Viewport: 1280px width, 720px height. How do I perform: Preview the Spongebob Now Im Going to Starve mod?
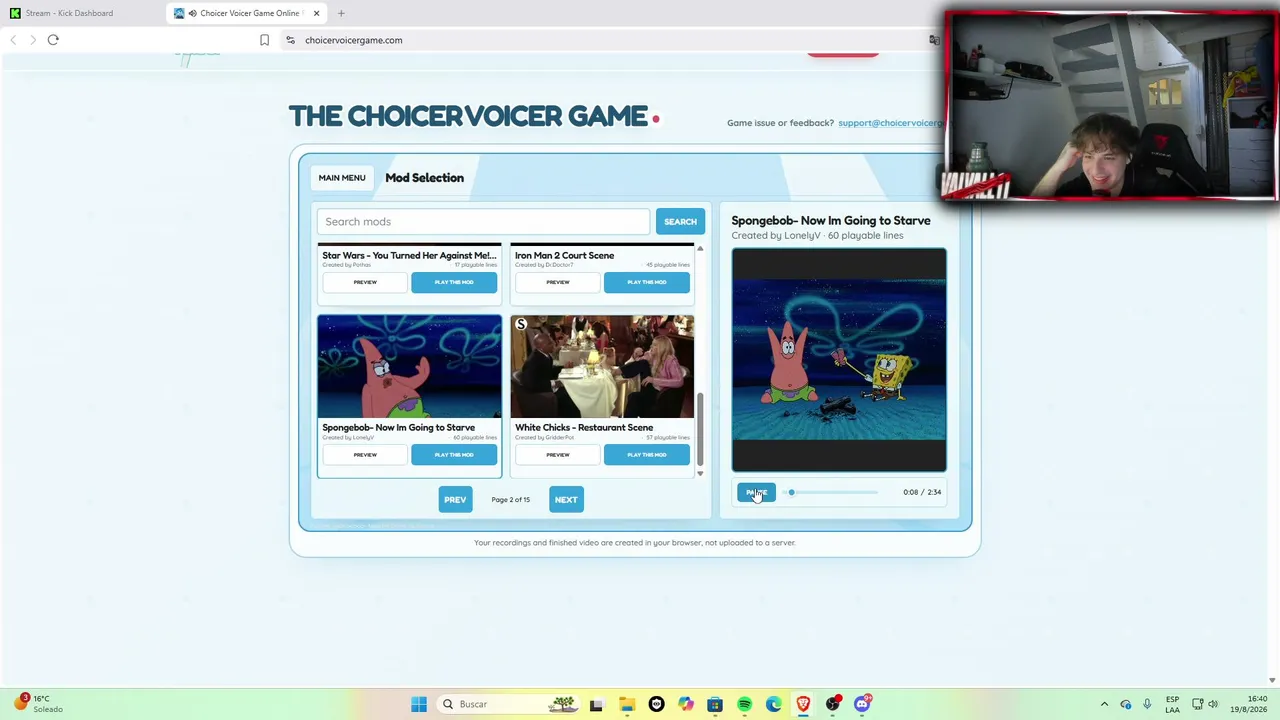point(365,455)
